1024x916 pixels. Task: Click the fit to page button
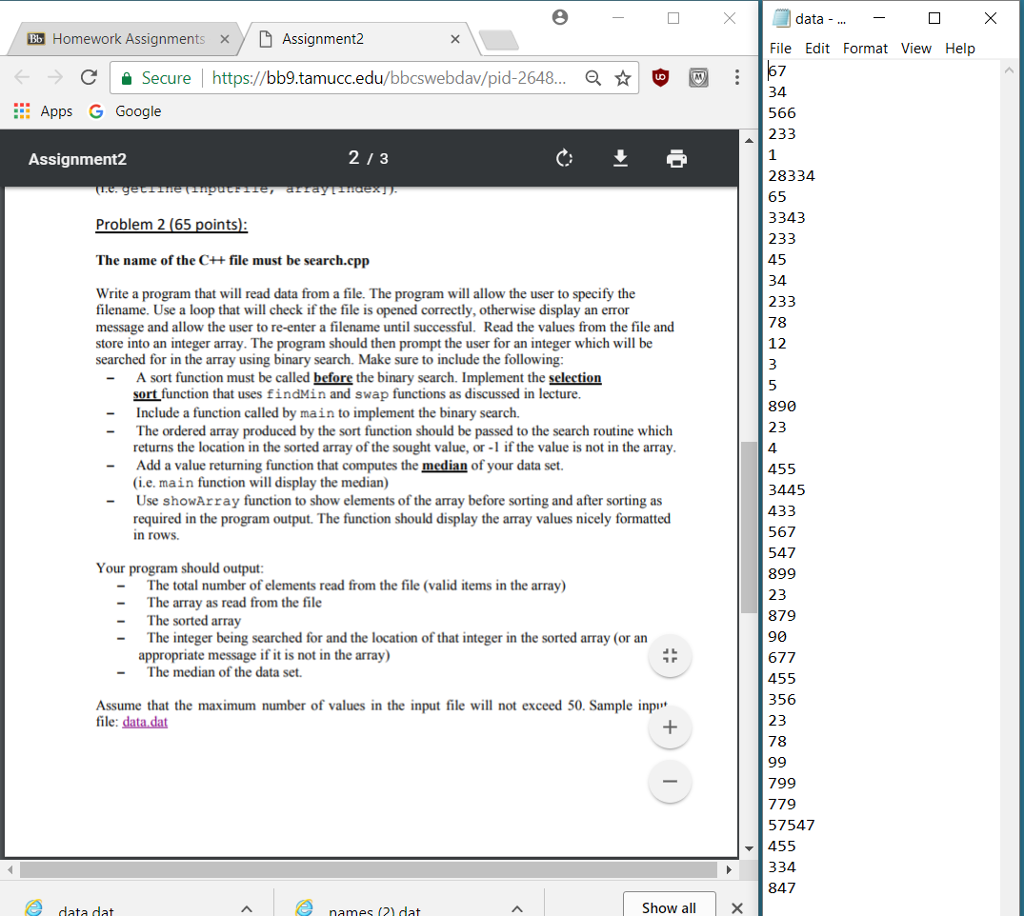coord(670,657)
